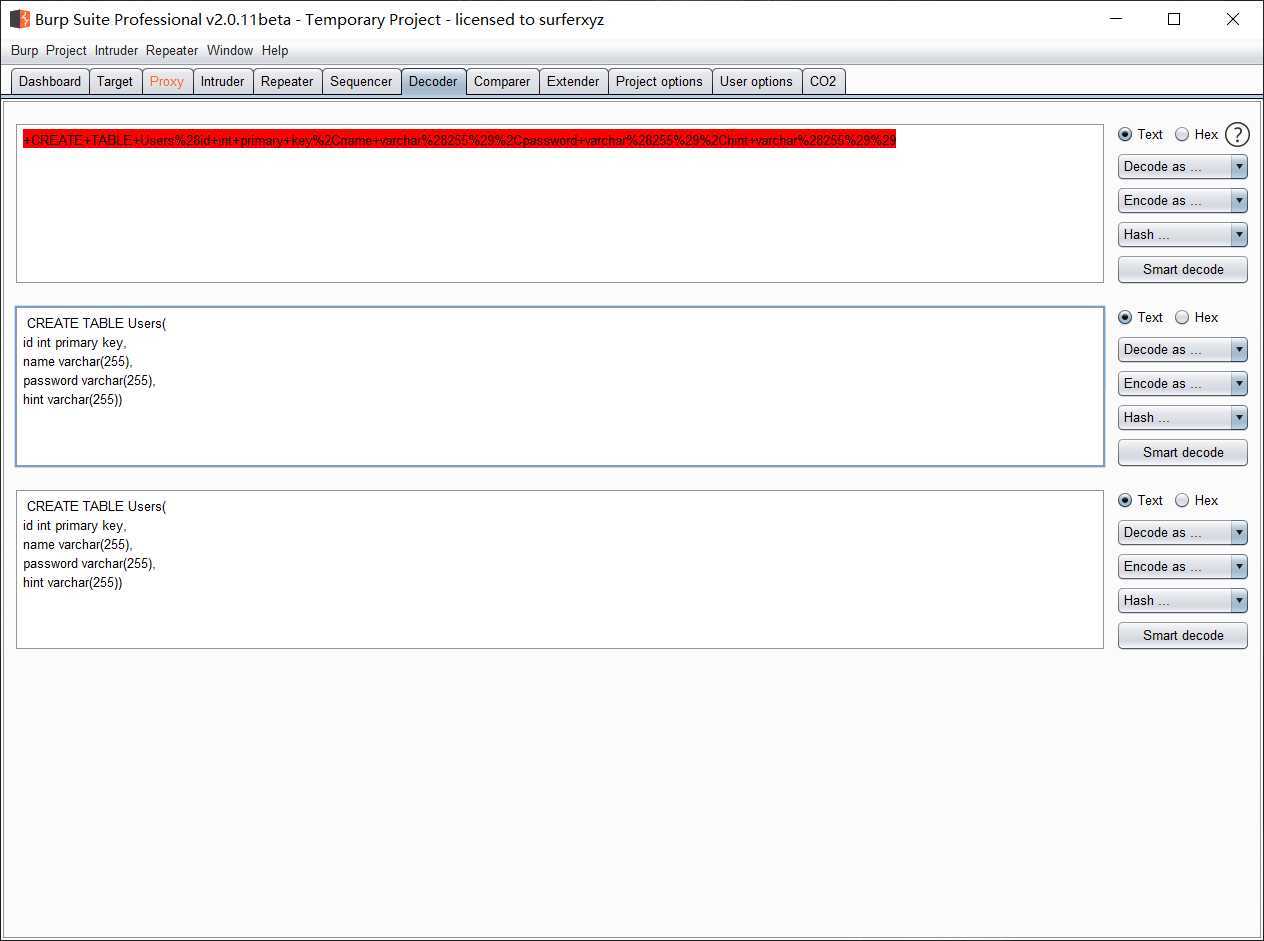Open 'Hash' dropdown in first panel
The width and height of the screenshot is (1264, 941).
(x=1183, y=235)
